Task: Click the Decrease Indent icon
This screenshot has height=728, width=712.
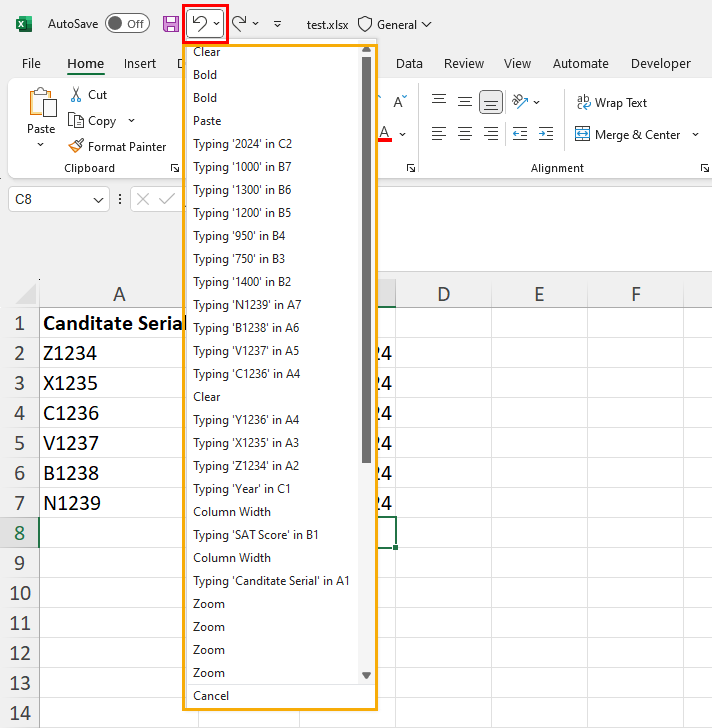Action: pyautogui.click(x=520, y=134)
